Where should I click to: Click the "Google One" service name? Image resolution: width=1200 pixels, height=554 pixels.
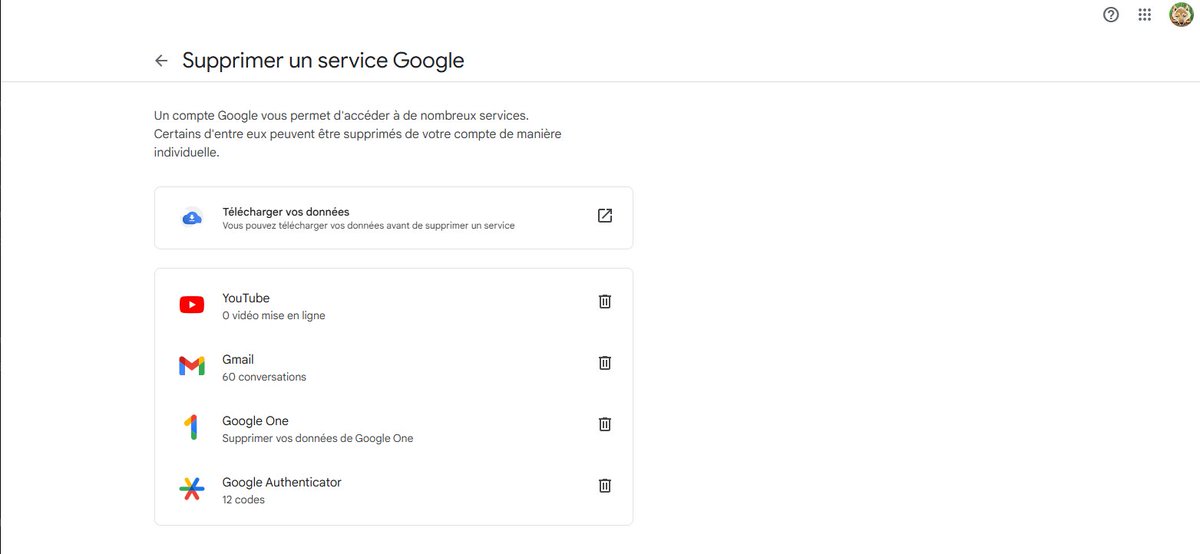point(255,421)
